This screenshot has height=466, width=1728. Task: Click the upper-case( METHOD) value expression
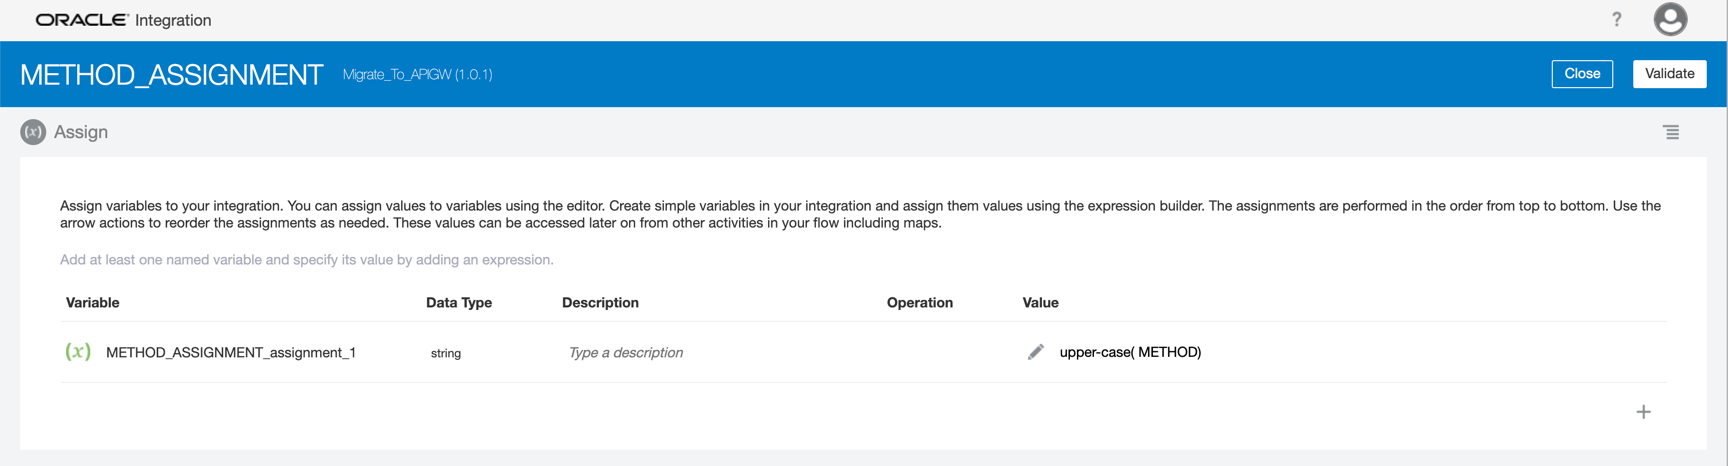pyautogui.click(x=1130, y=352)
